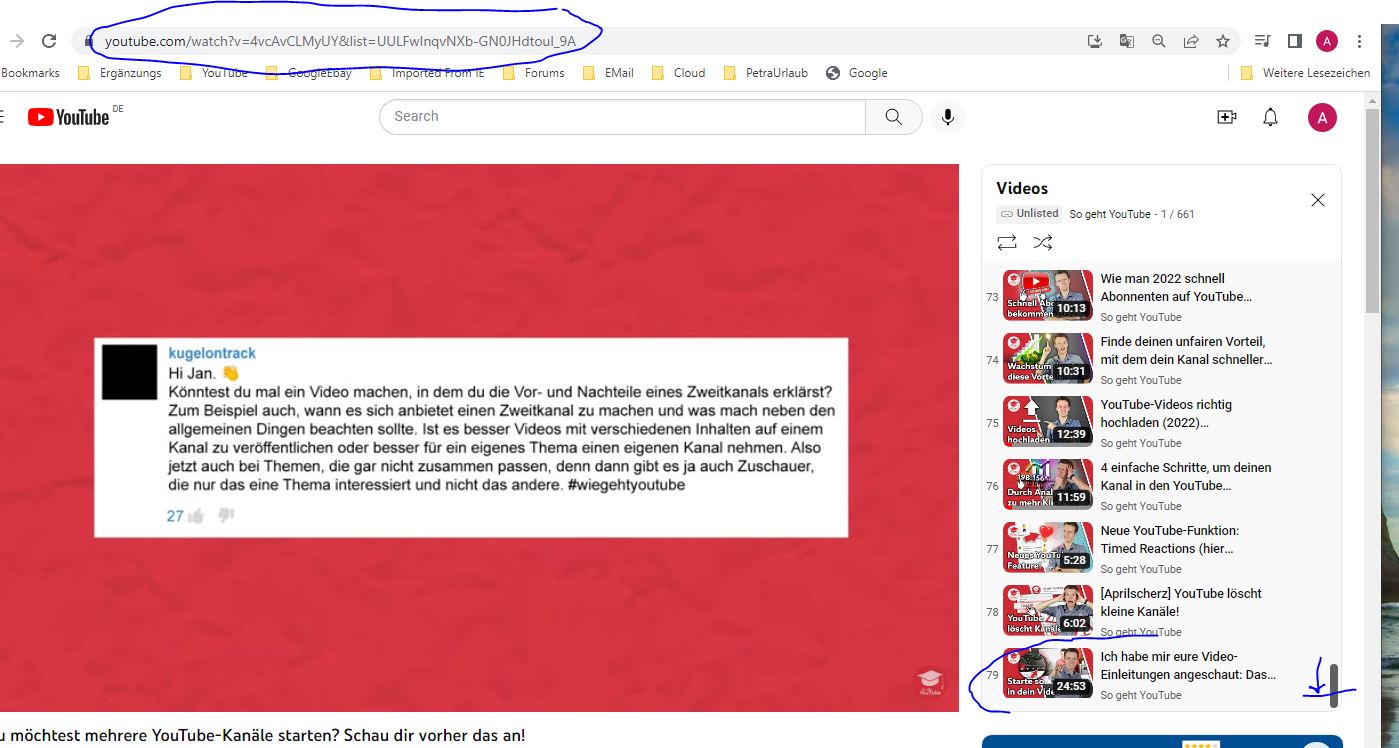Viewport: 1399px width, 748px height.
Task: Toggle shuffle playlist
Action: 1042,242
